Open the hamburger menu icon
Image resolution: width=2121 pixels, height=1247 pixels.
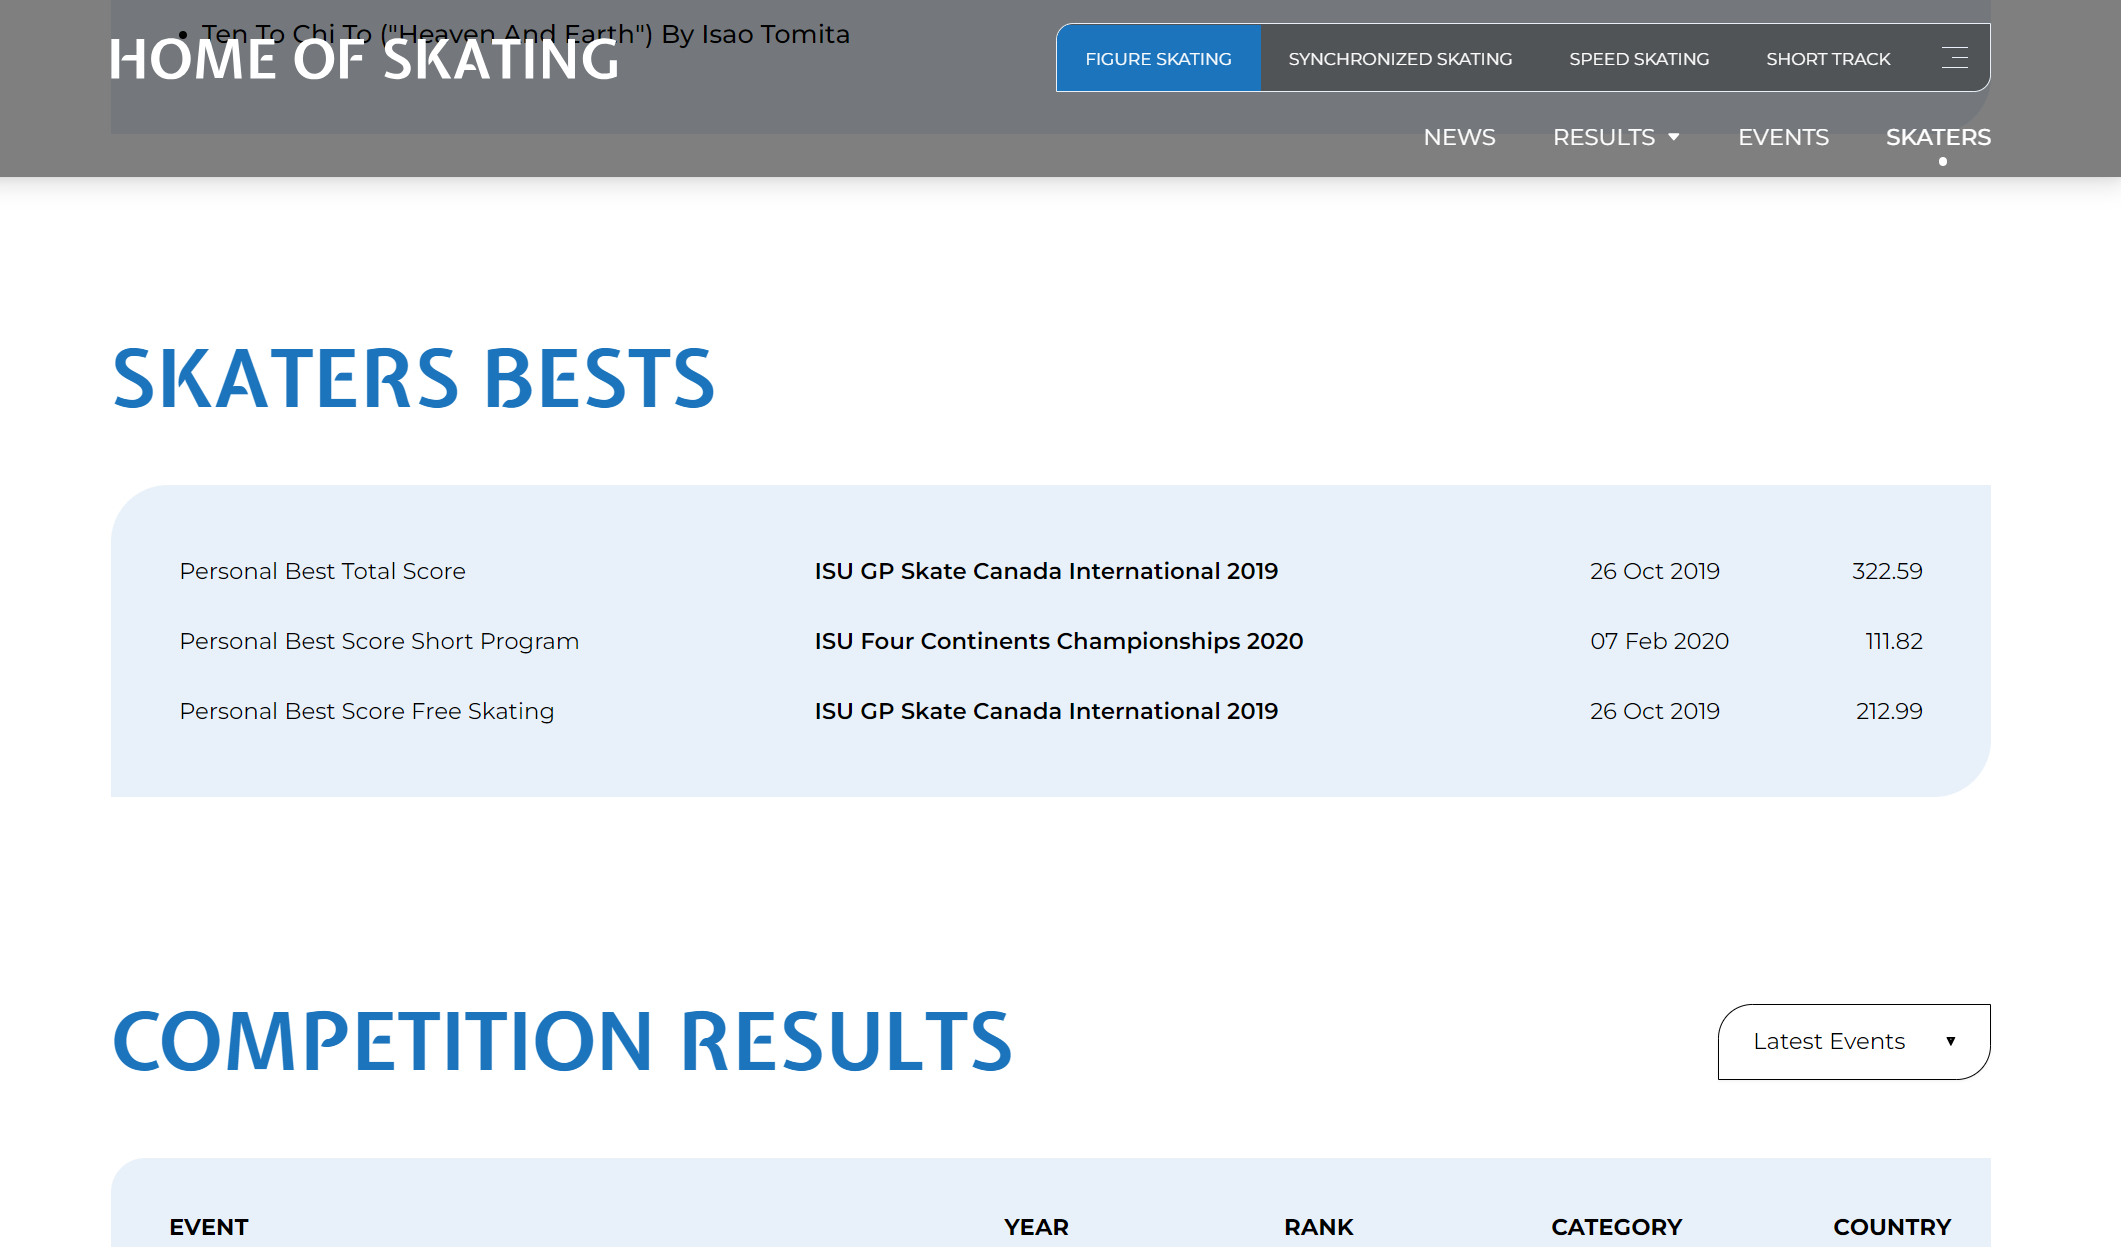click(x=1954, y=58)
